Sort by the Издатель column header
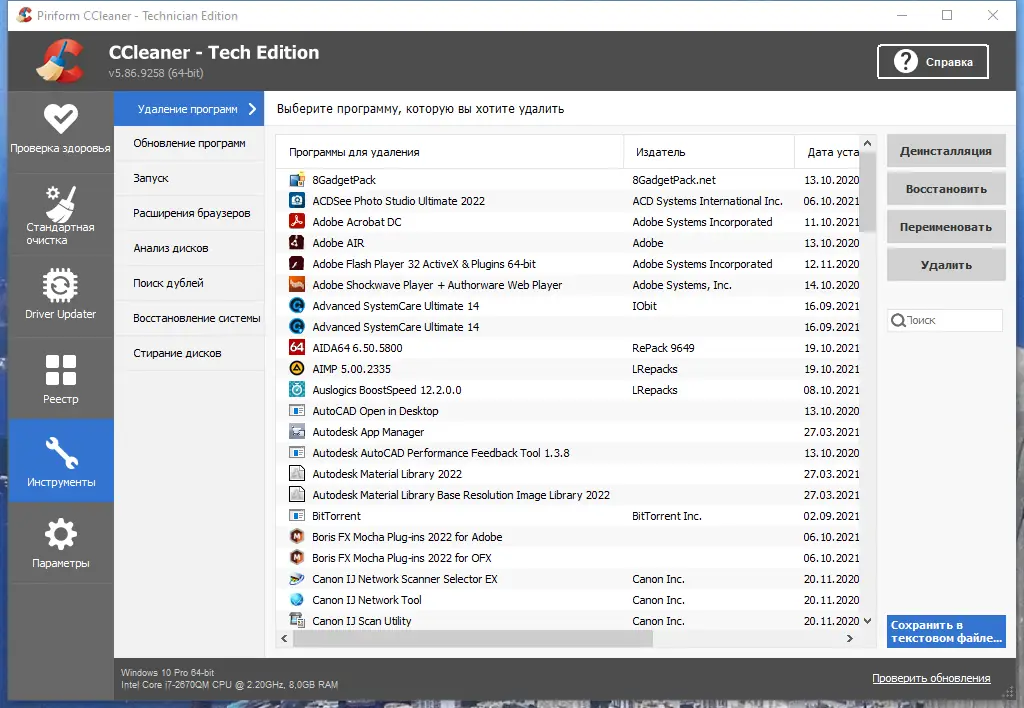1024x708 pixels. coord(659,152)
